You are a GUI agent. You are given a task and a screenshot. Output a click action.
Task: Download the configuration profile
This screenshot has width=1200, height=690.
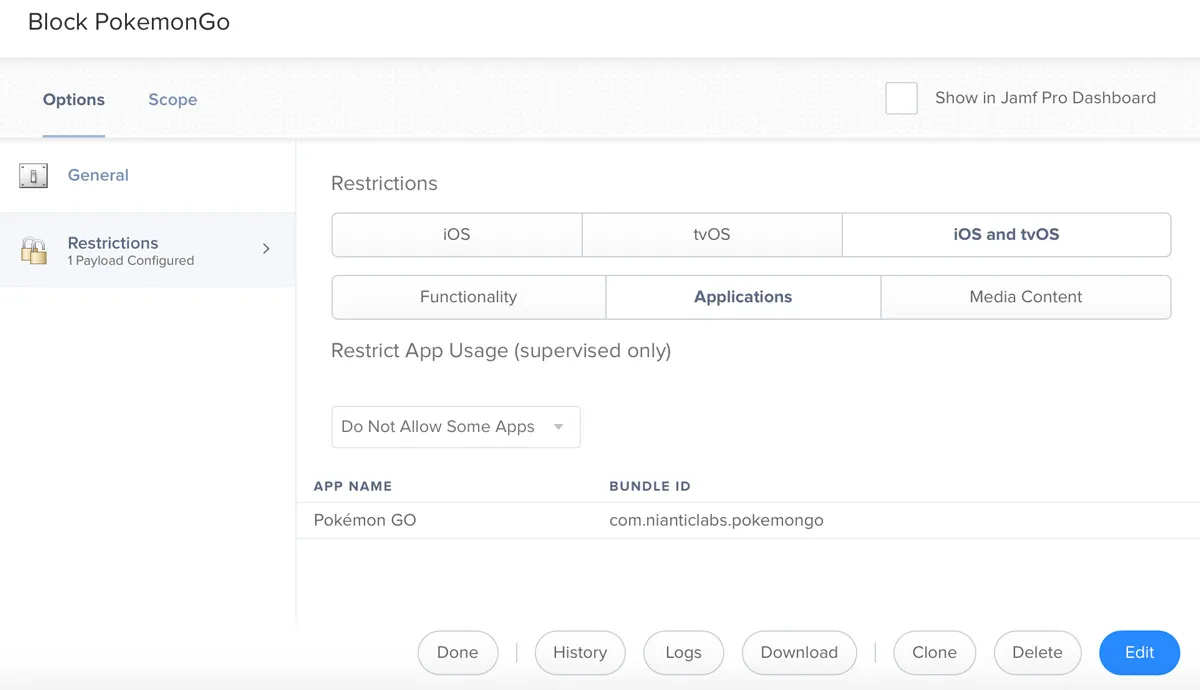799,652
